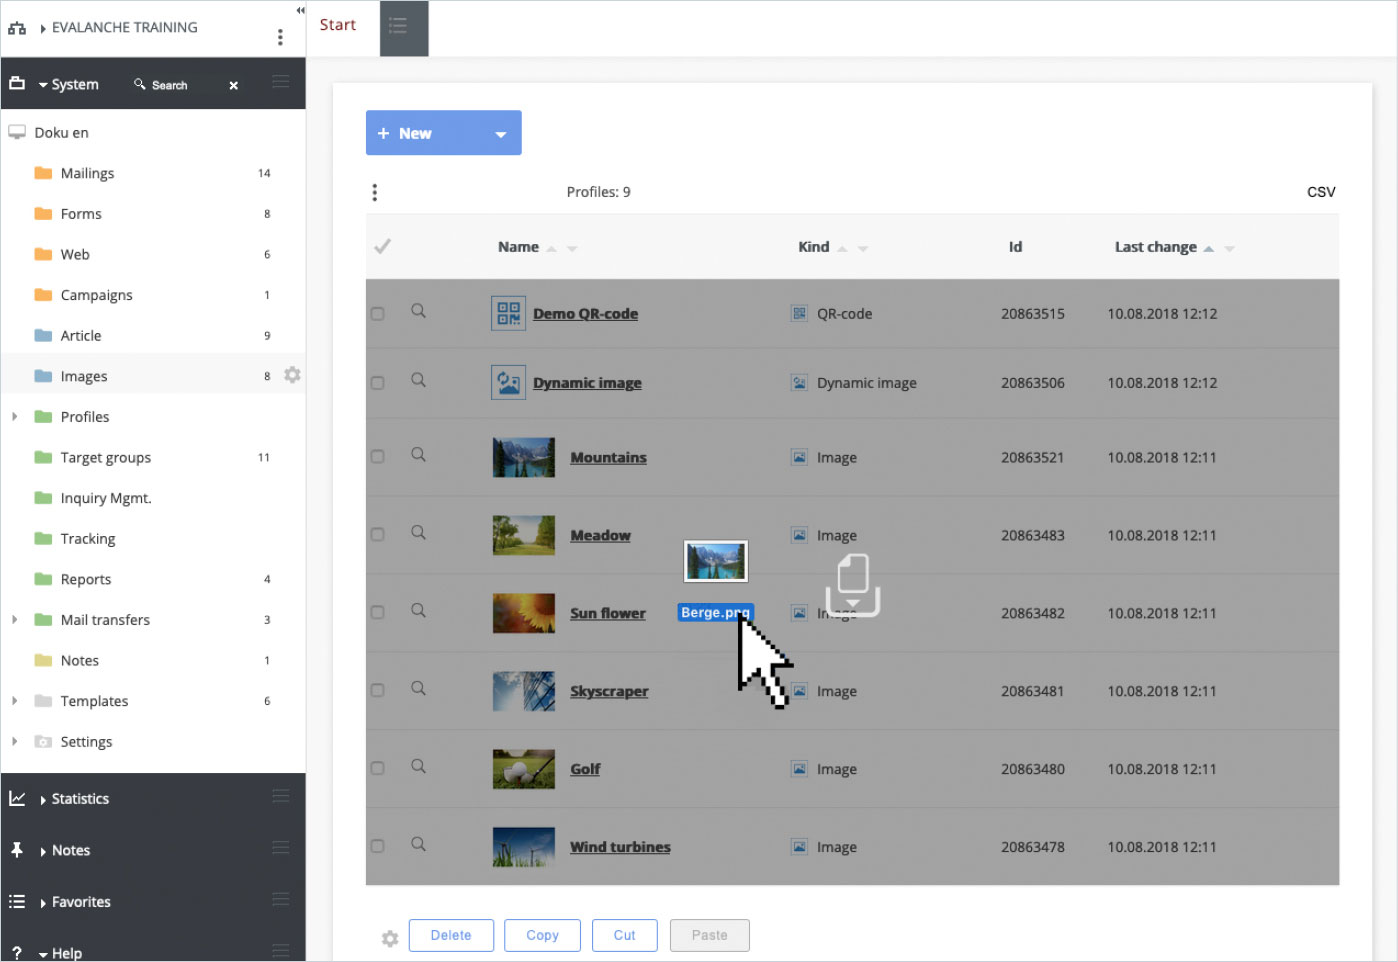The image size is (1398, 962).
Task: Open the New button dropdown arrow
Action: (x=500, y=134)
